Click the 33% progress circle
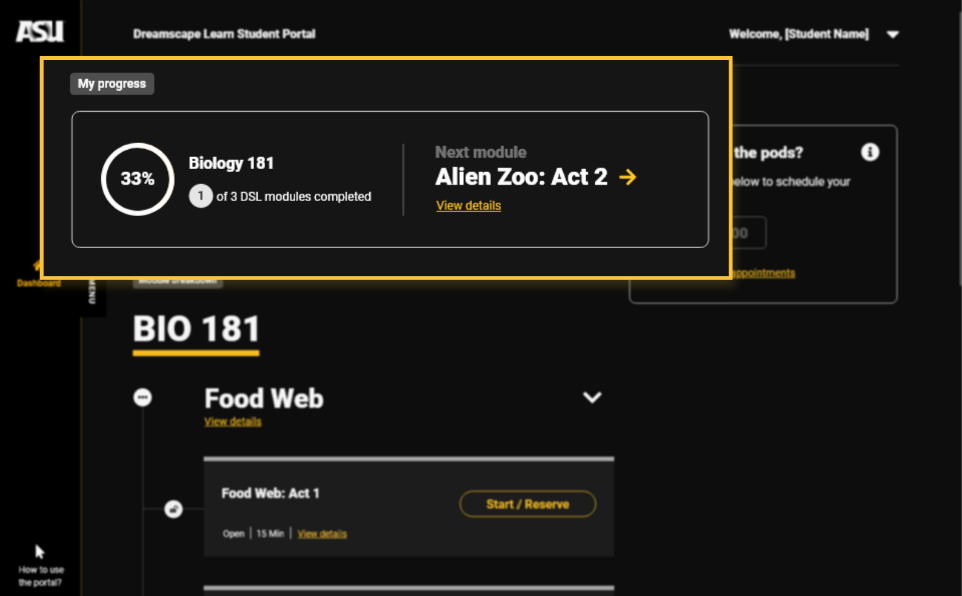Viewport: 962px width, 596px height. [x=138, y=179]
